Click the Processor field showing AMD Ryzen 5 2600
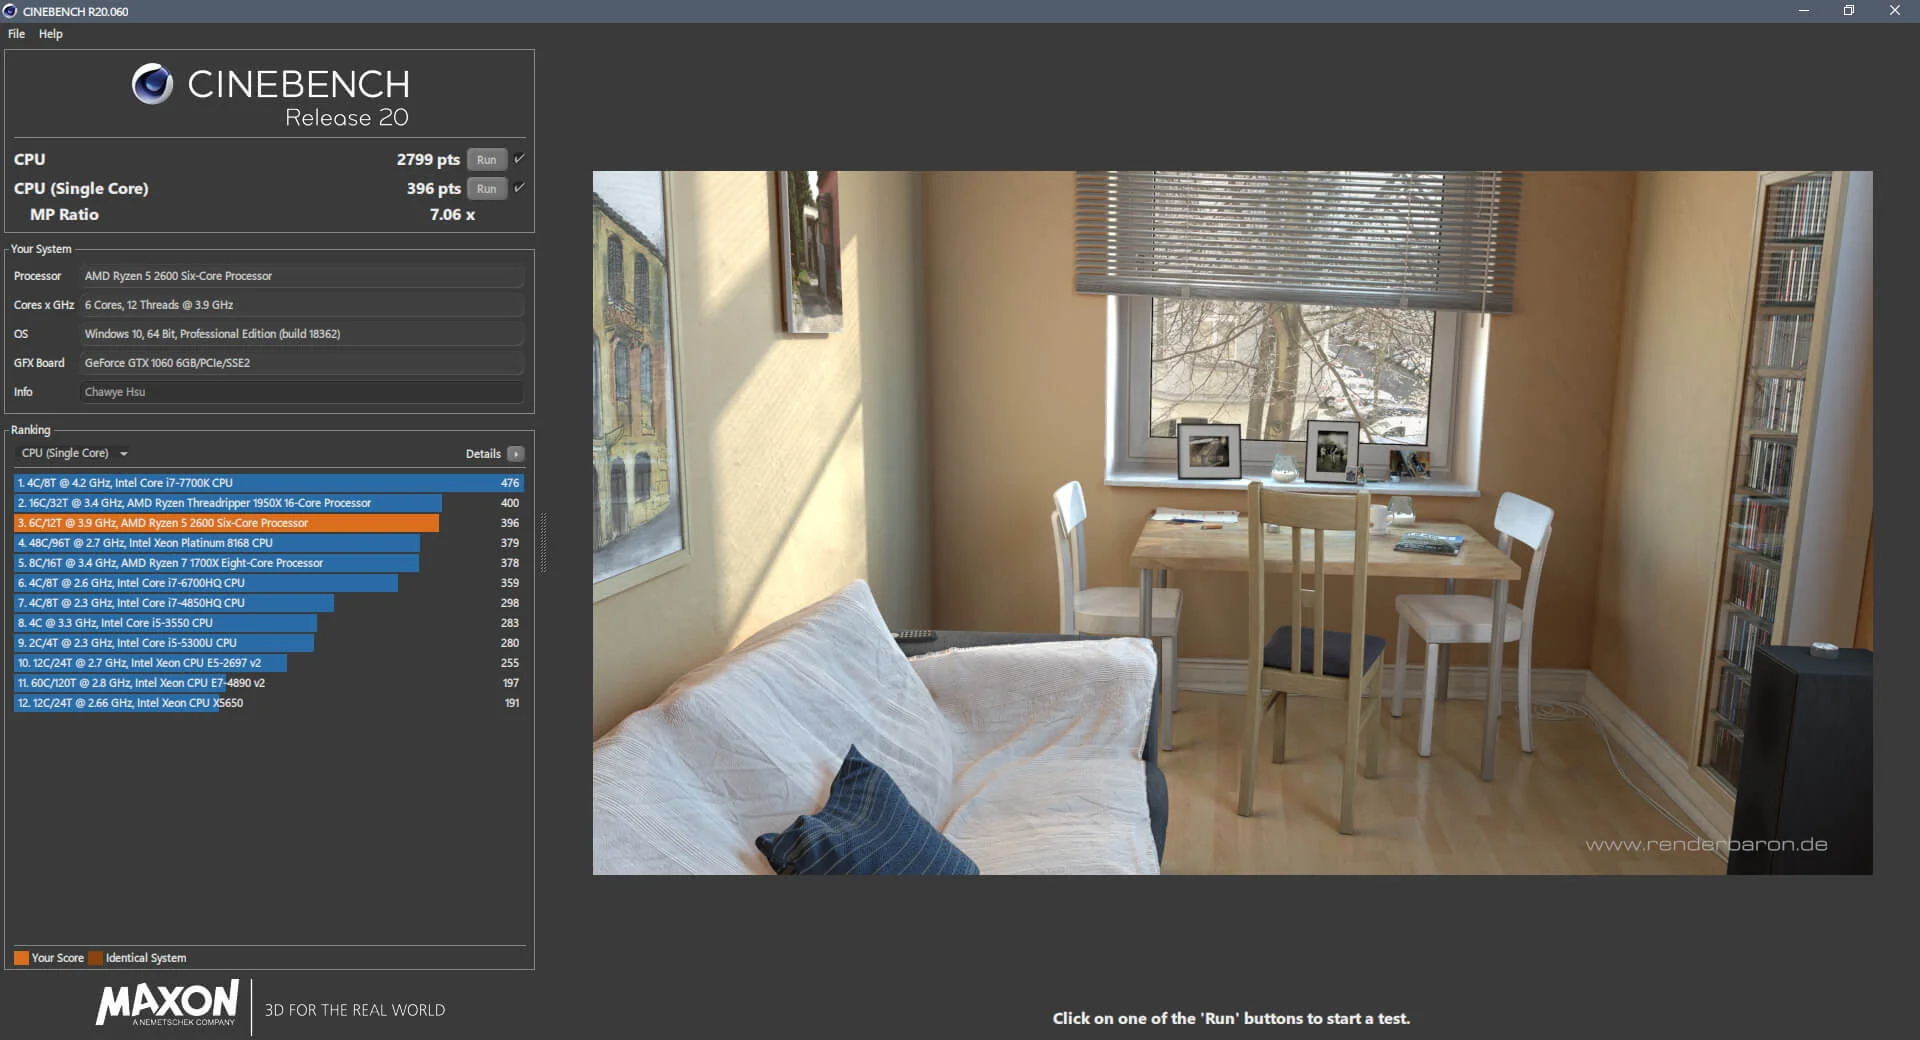1920x1040 pixels. coord(300,275)
